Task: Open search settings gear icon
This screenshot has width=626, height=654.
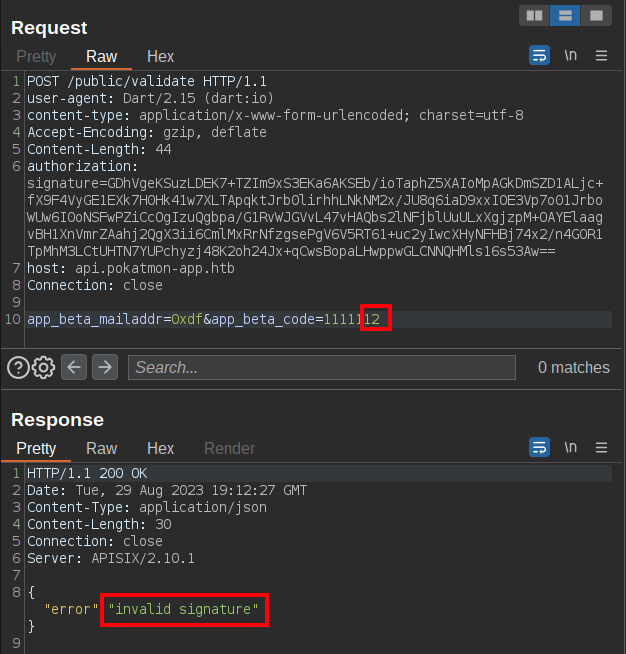Action: coord(43,367)
